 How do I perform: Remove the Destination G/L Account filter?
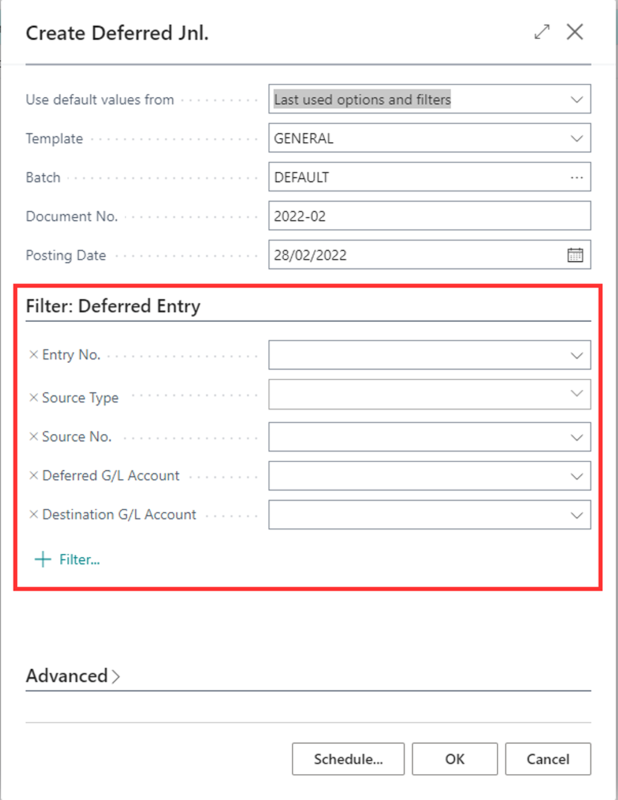point(33,515)
